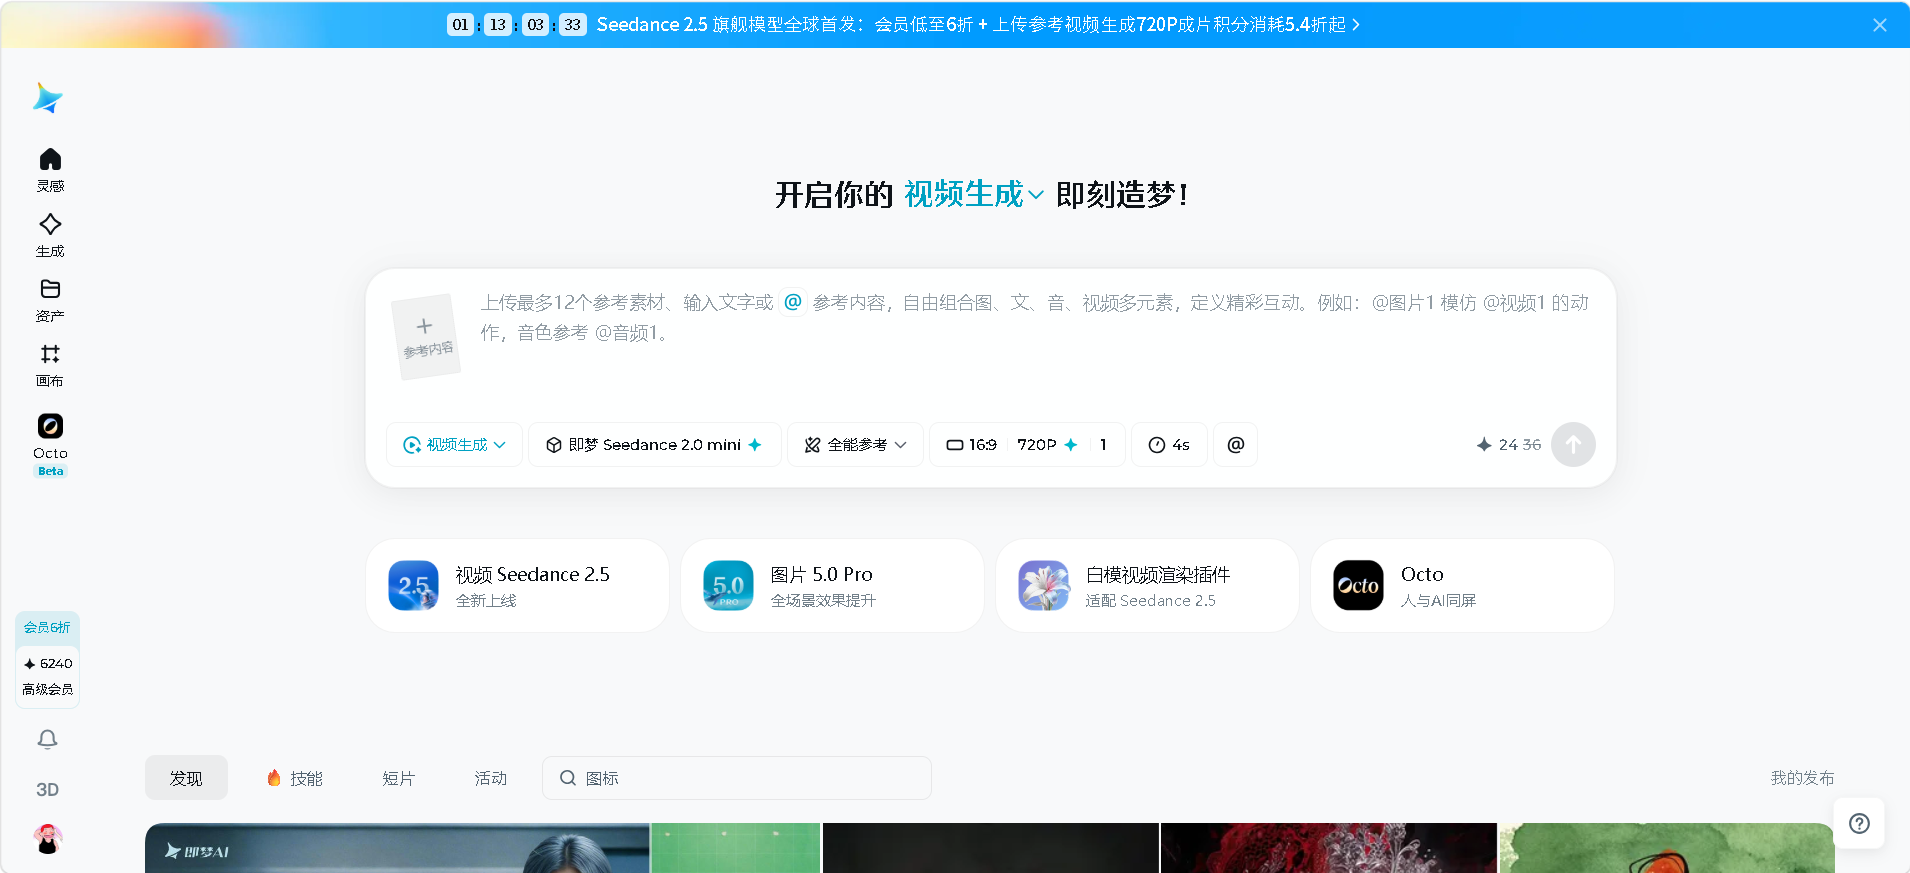This screenshot has height=873, width=1910.
Task: Select the 发现 tab
Action: pyautogui.click(x=186, y=778)
